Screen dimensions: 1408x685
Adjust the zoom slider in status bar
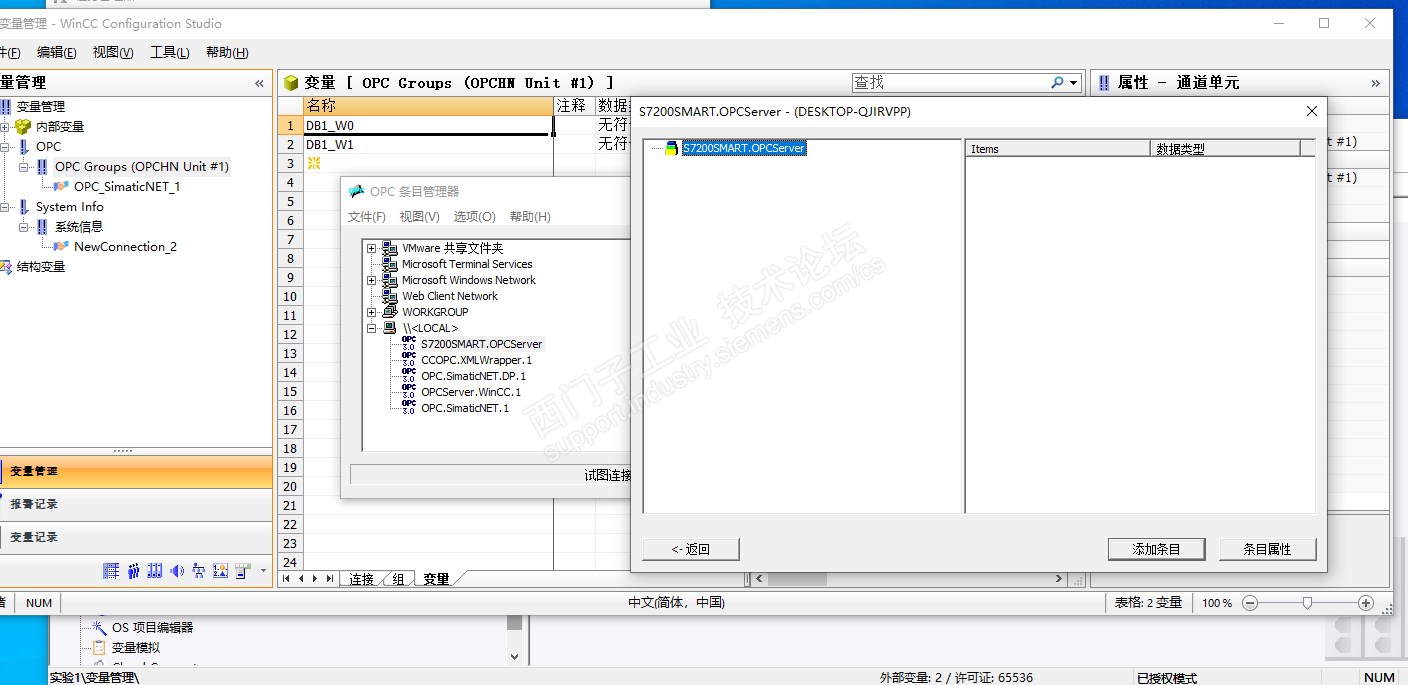[x=1307, y=603]
